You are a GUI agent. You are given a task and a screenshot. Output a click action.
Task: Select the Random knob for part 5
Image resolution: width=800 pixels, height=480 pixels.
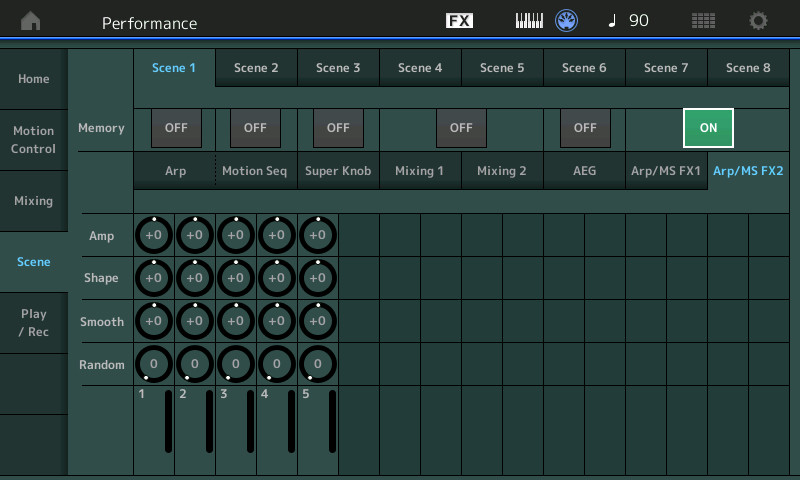(x=317, y=365)
